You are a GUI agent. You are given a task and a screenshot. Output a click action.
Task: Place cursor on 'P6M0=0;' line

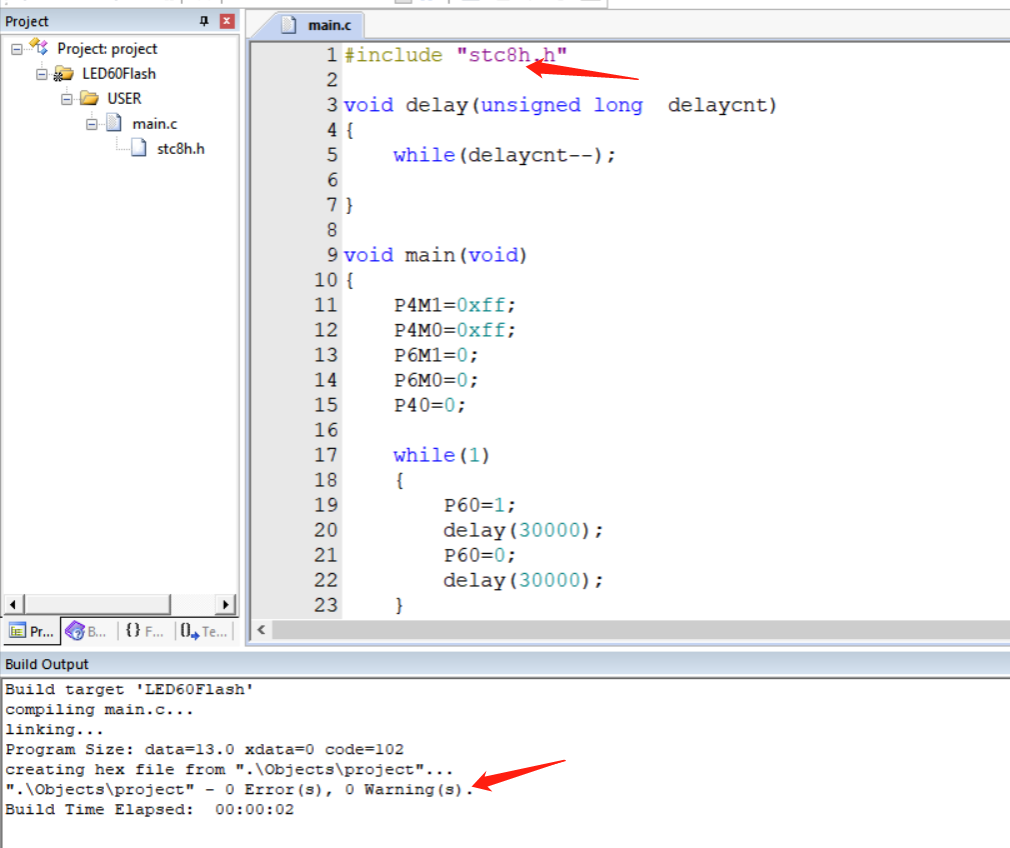tap(436, 380)
